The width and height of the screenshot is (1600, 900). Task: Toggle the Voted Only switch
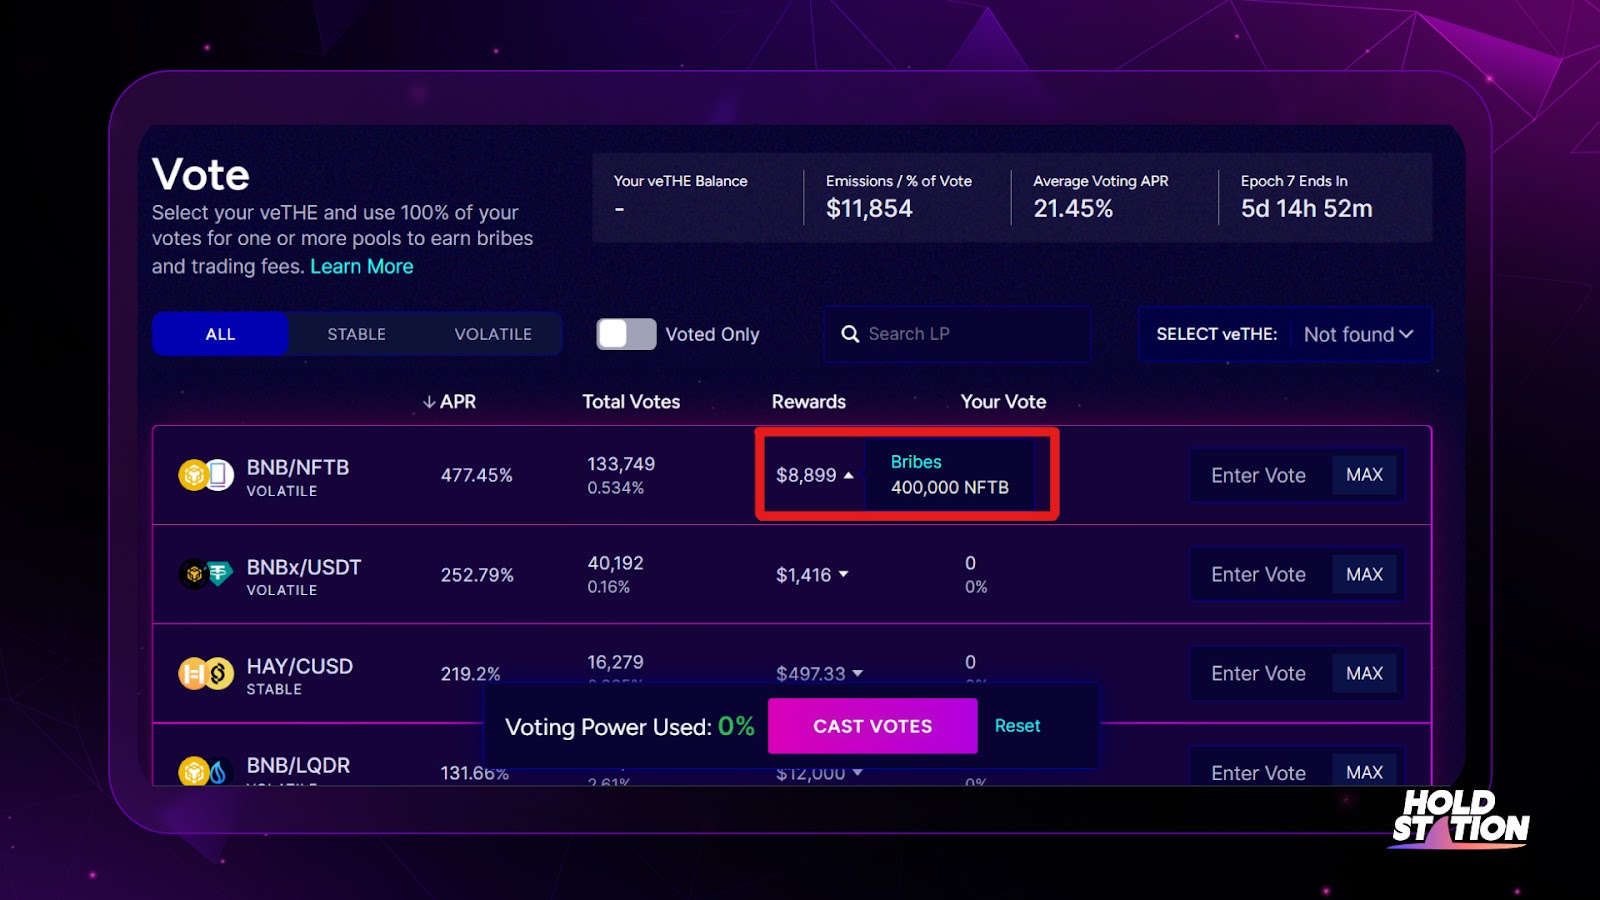pos(626,334)
